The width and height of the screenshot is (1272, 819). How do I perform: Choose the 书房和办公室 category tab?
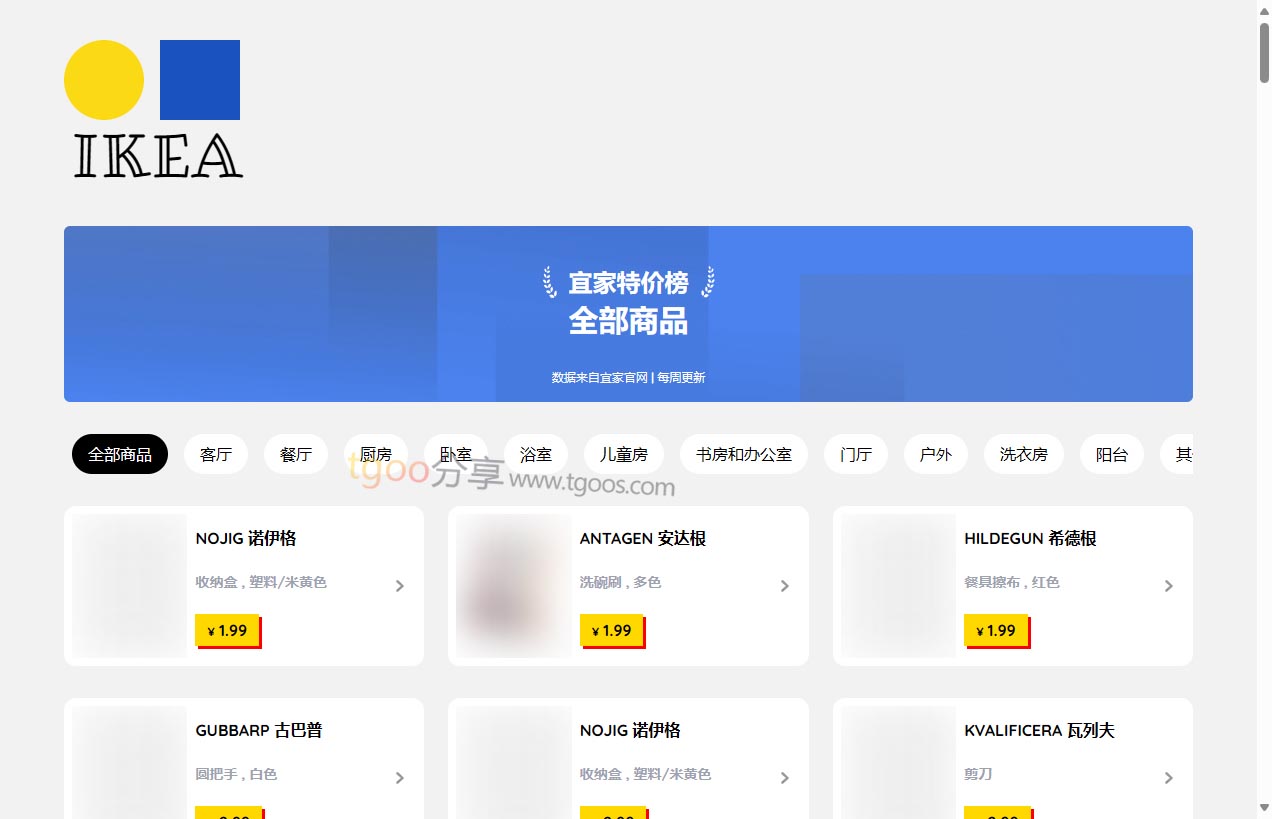[x=744, y=454]
